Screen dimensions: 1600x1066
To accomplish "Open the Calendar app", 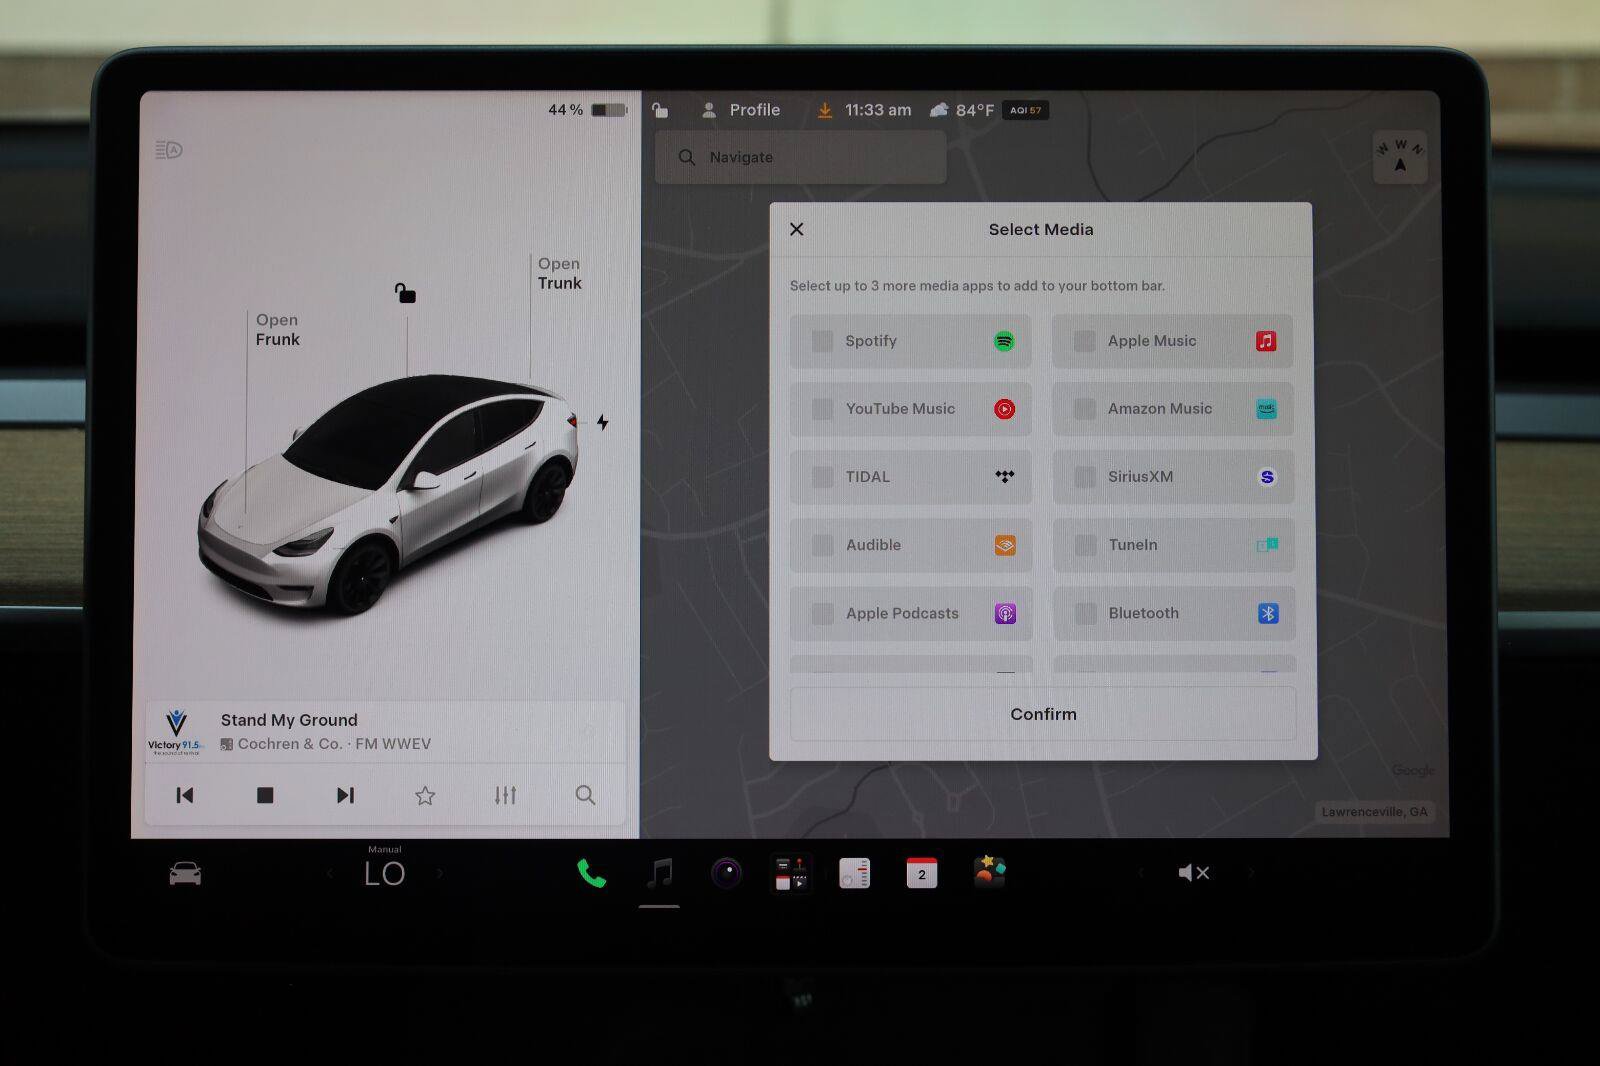I will pyautogui.click(x=922, y=873).
